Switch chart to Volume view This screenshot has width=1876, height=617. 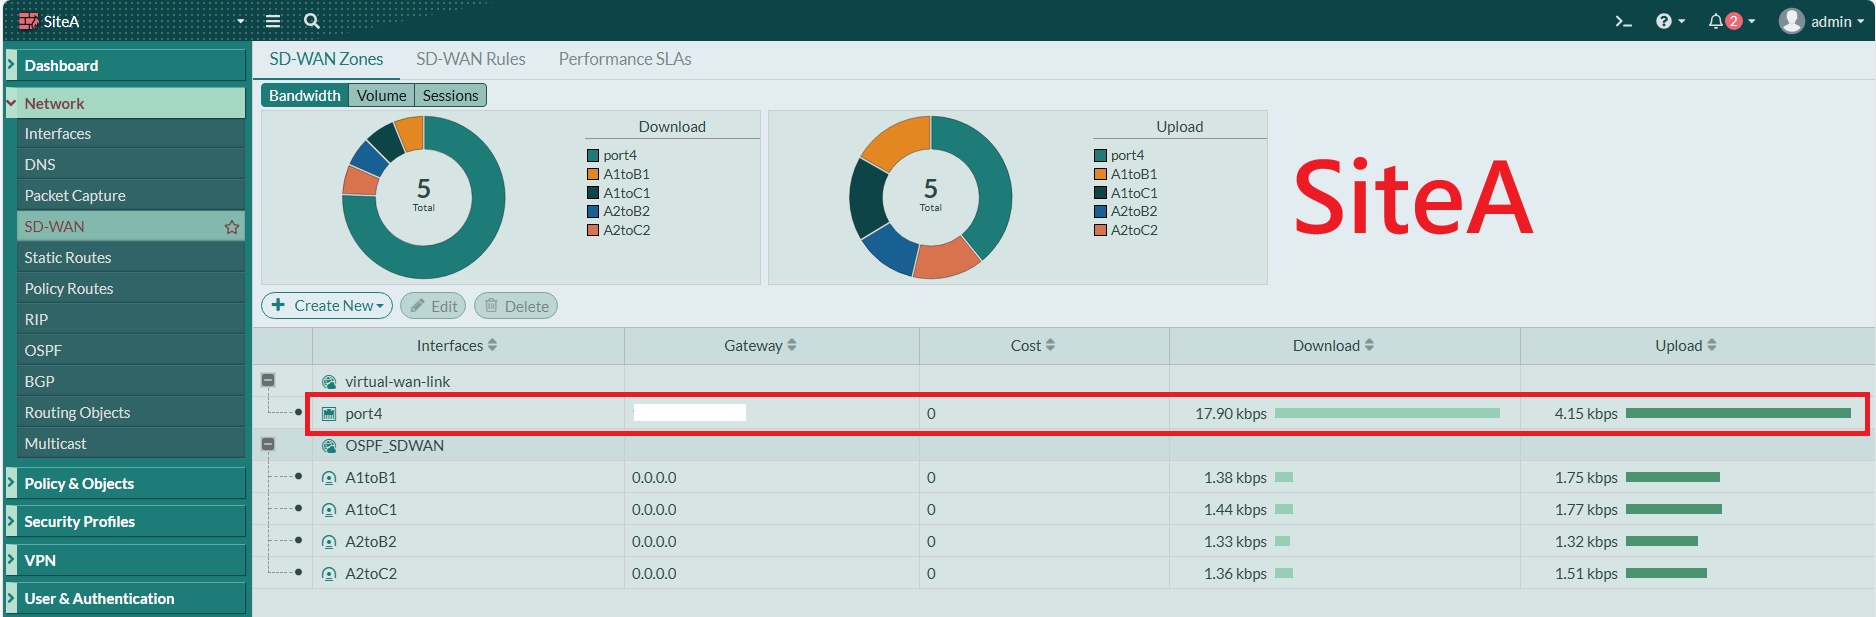(382, 96)
